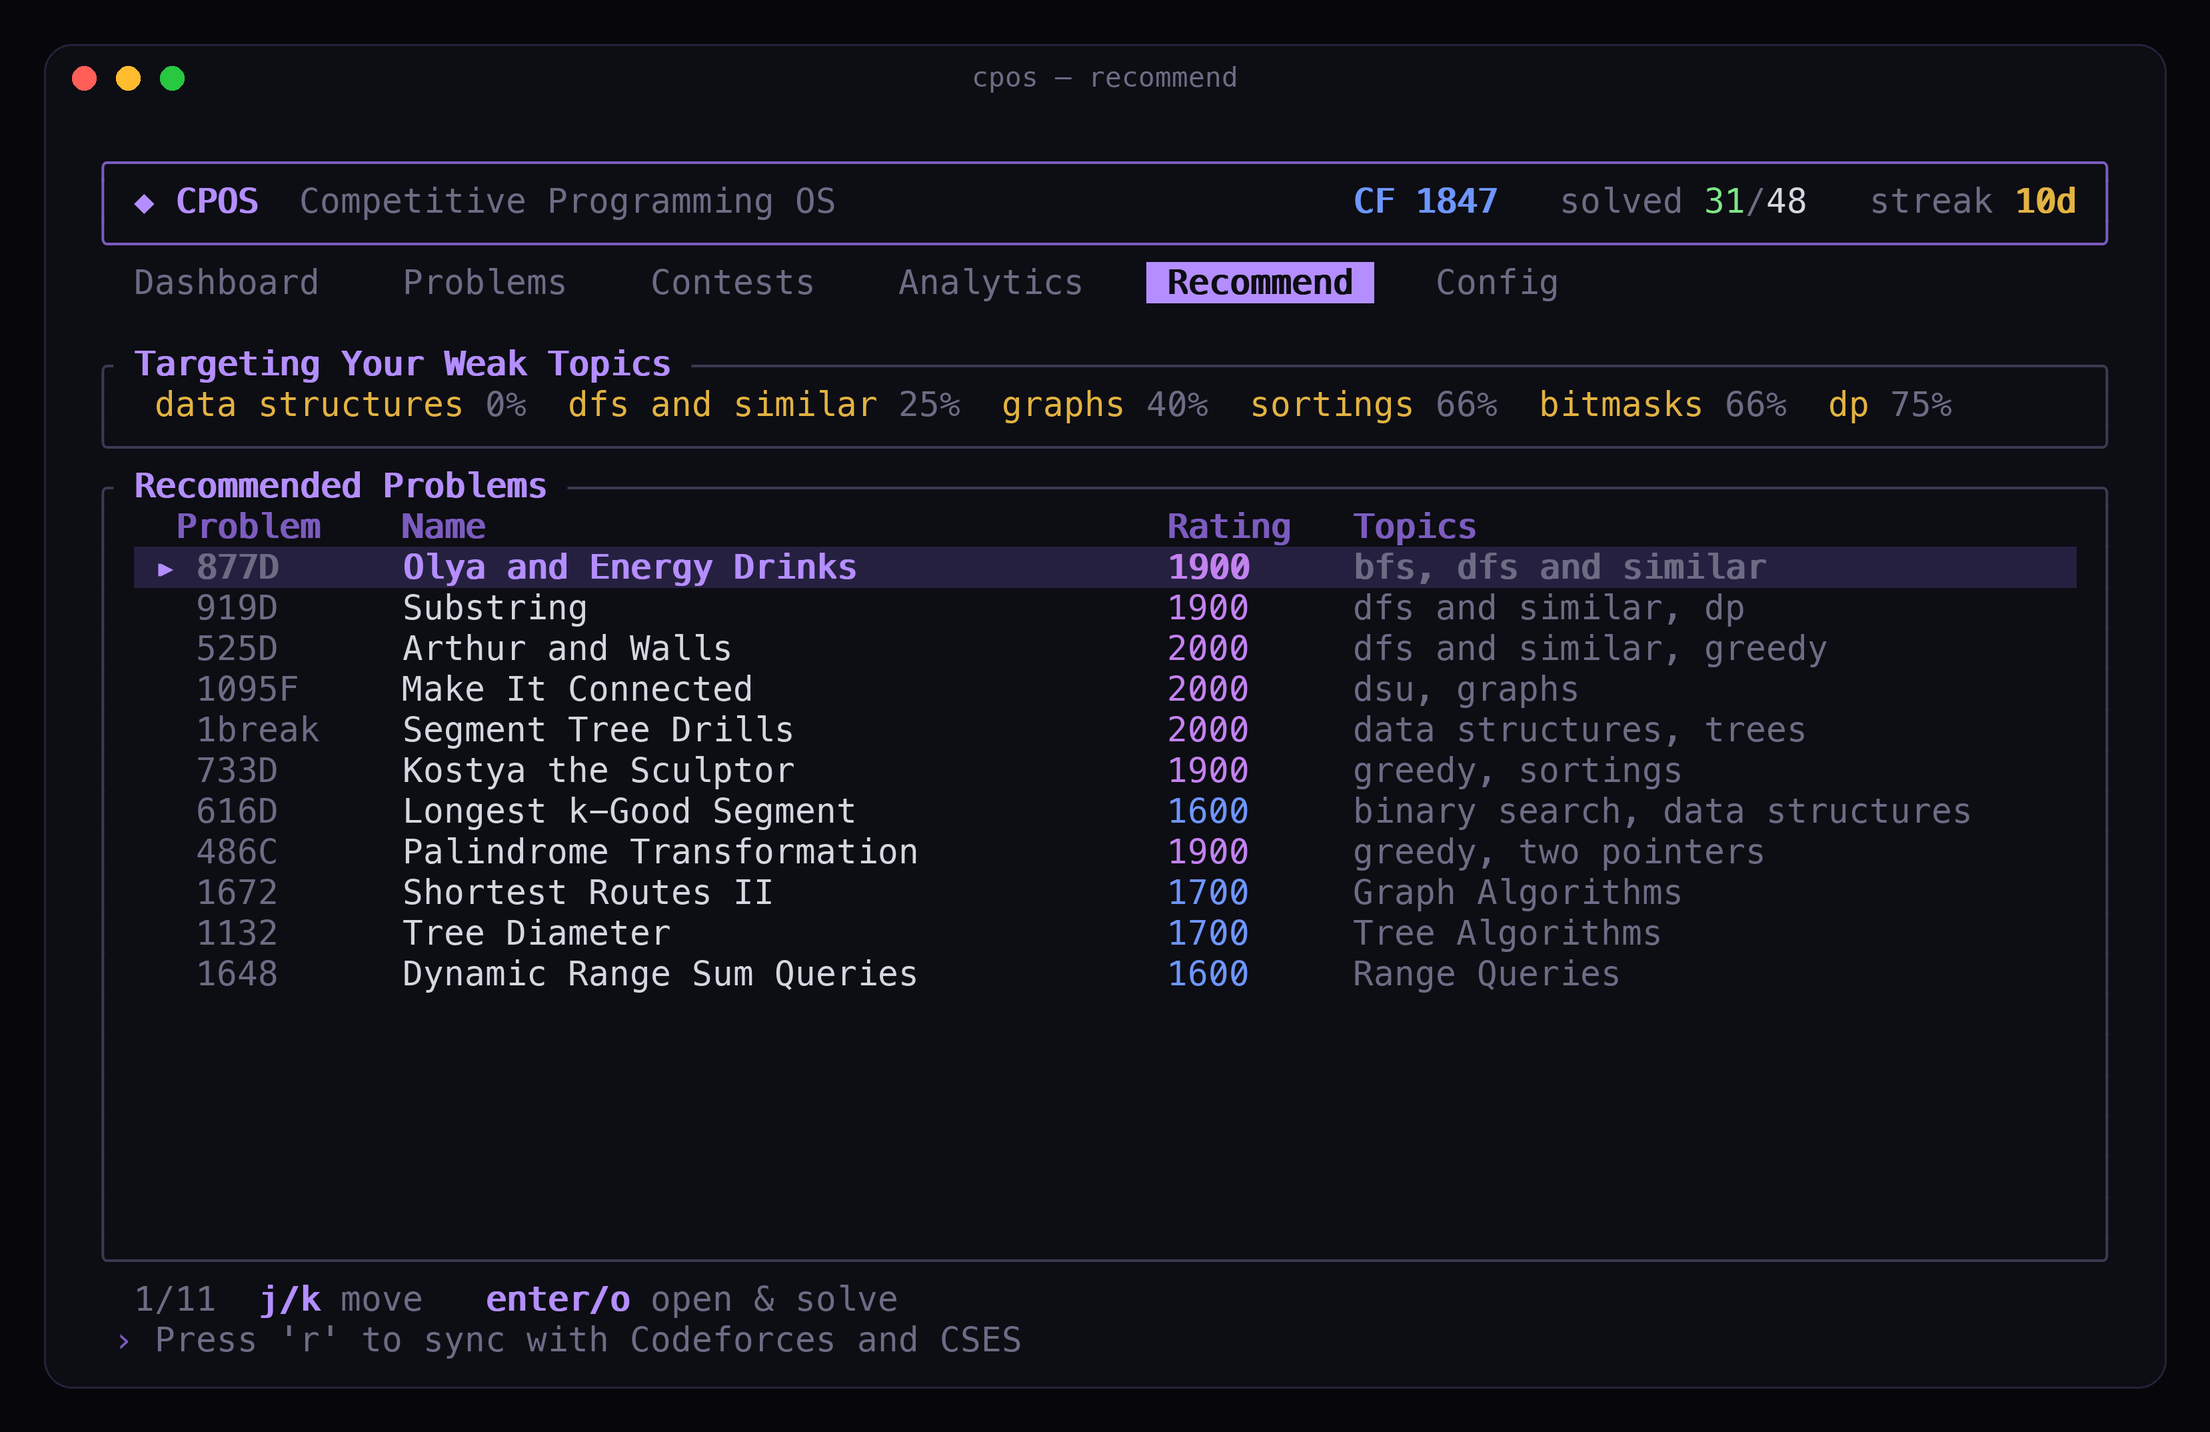
Task: Open the Config tab
Action: tap(1497, 283)
